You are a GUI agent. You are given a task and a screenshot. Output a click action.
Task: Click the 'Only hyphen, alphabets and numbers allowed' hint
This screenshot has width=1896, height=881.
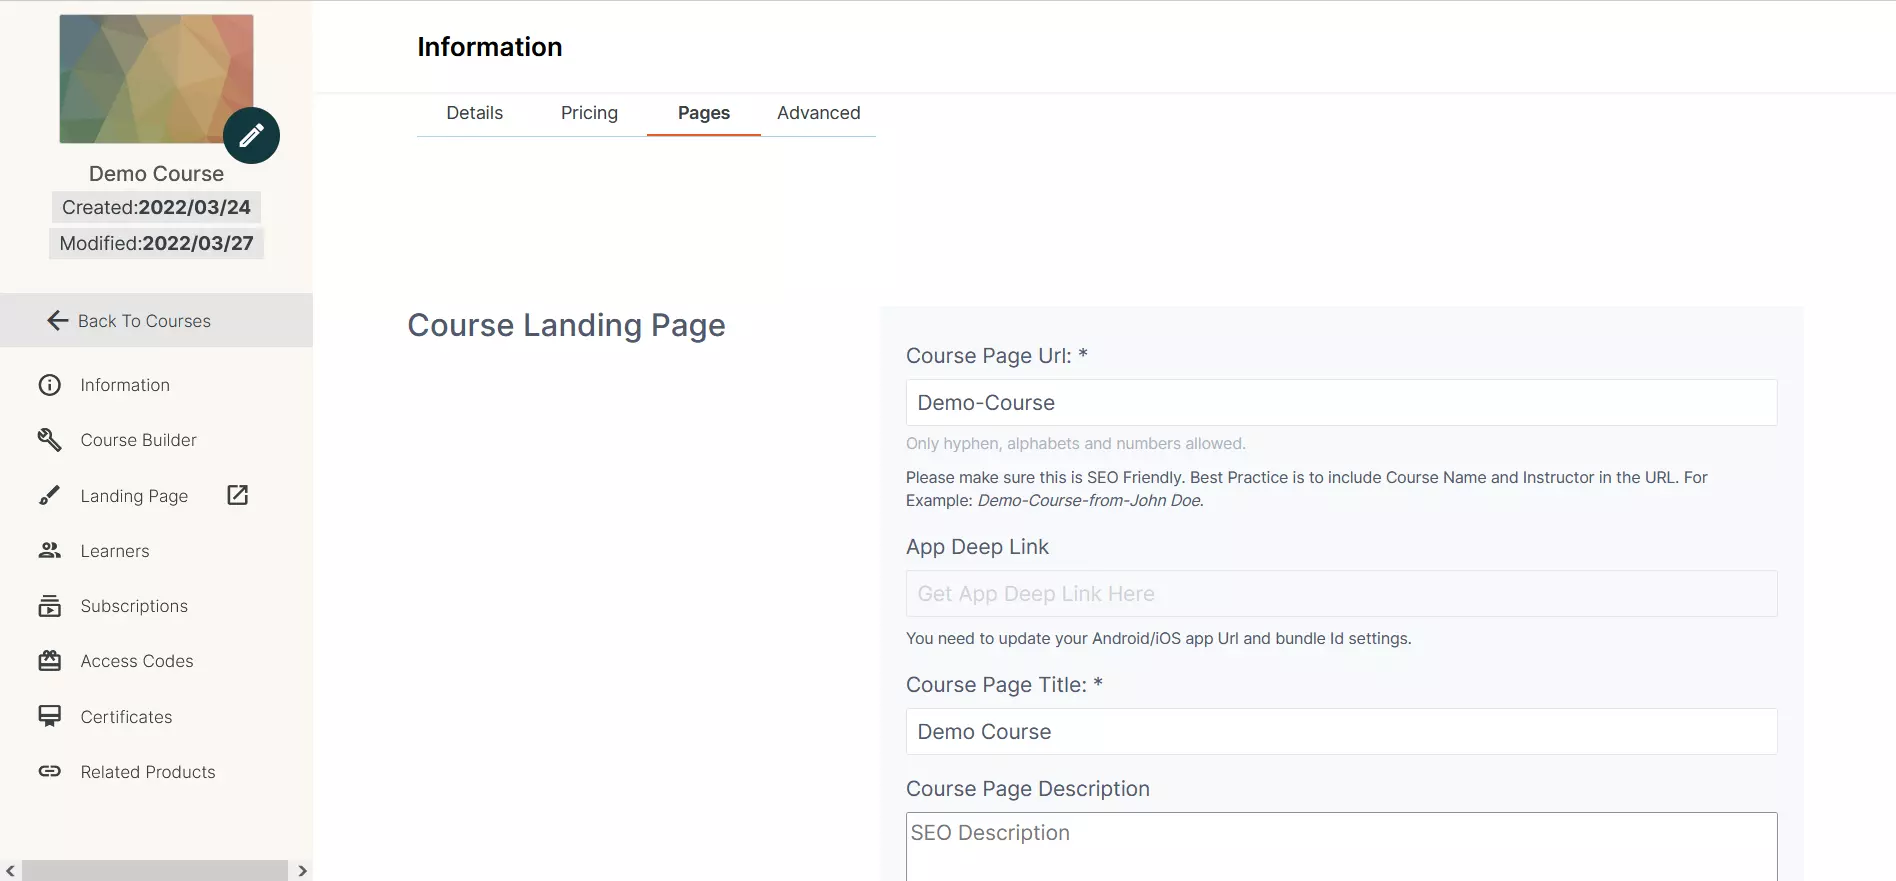tap(1076, 444)
